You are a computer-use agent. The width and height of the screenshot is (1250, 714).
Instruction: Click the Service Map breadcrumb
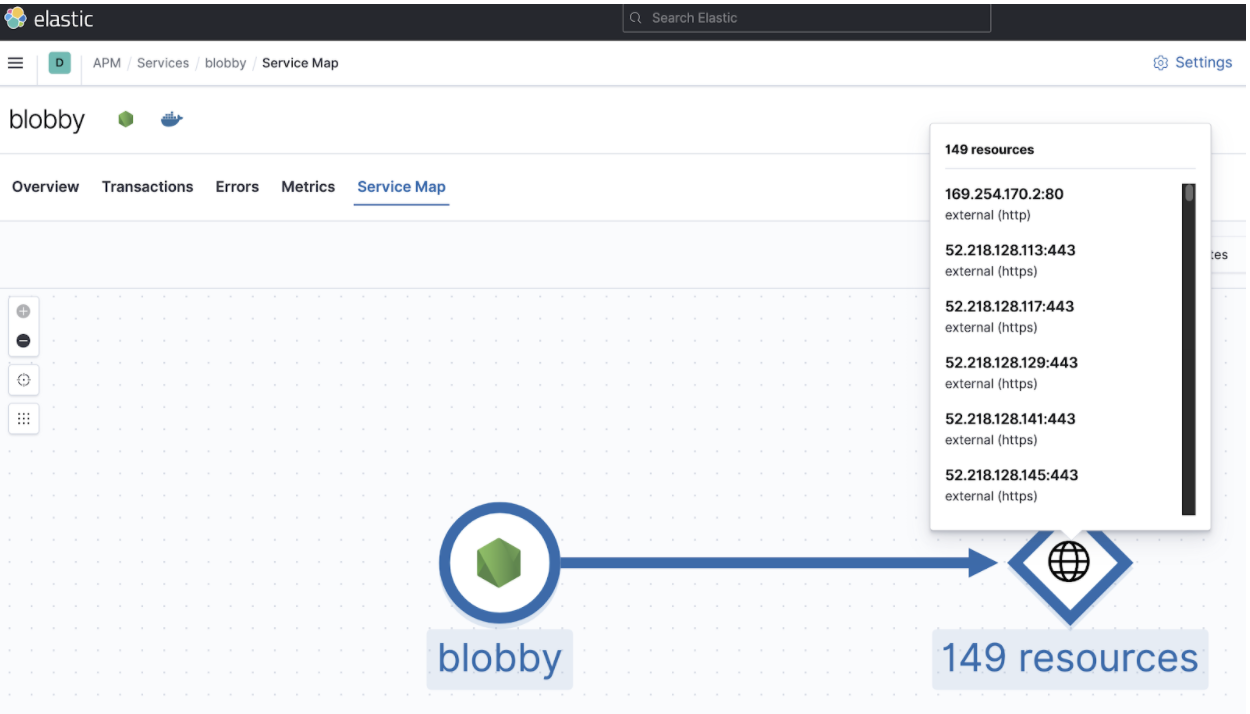coord(300,63)
